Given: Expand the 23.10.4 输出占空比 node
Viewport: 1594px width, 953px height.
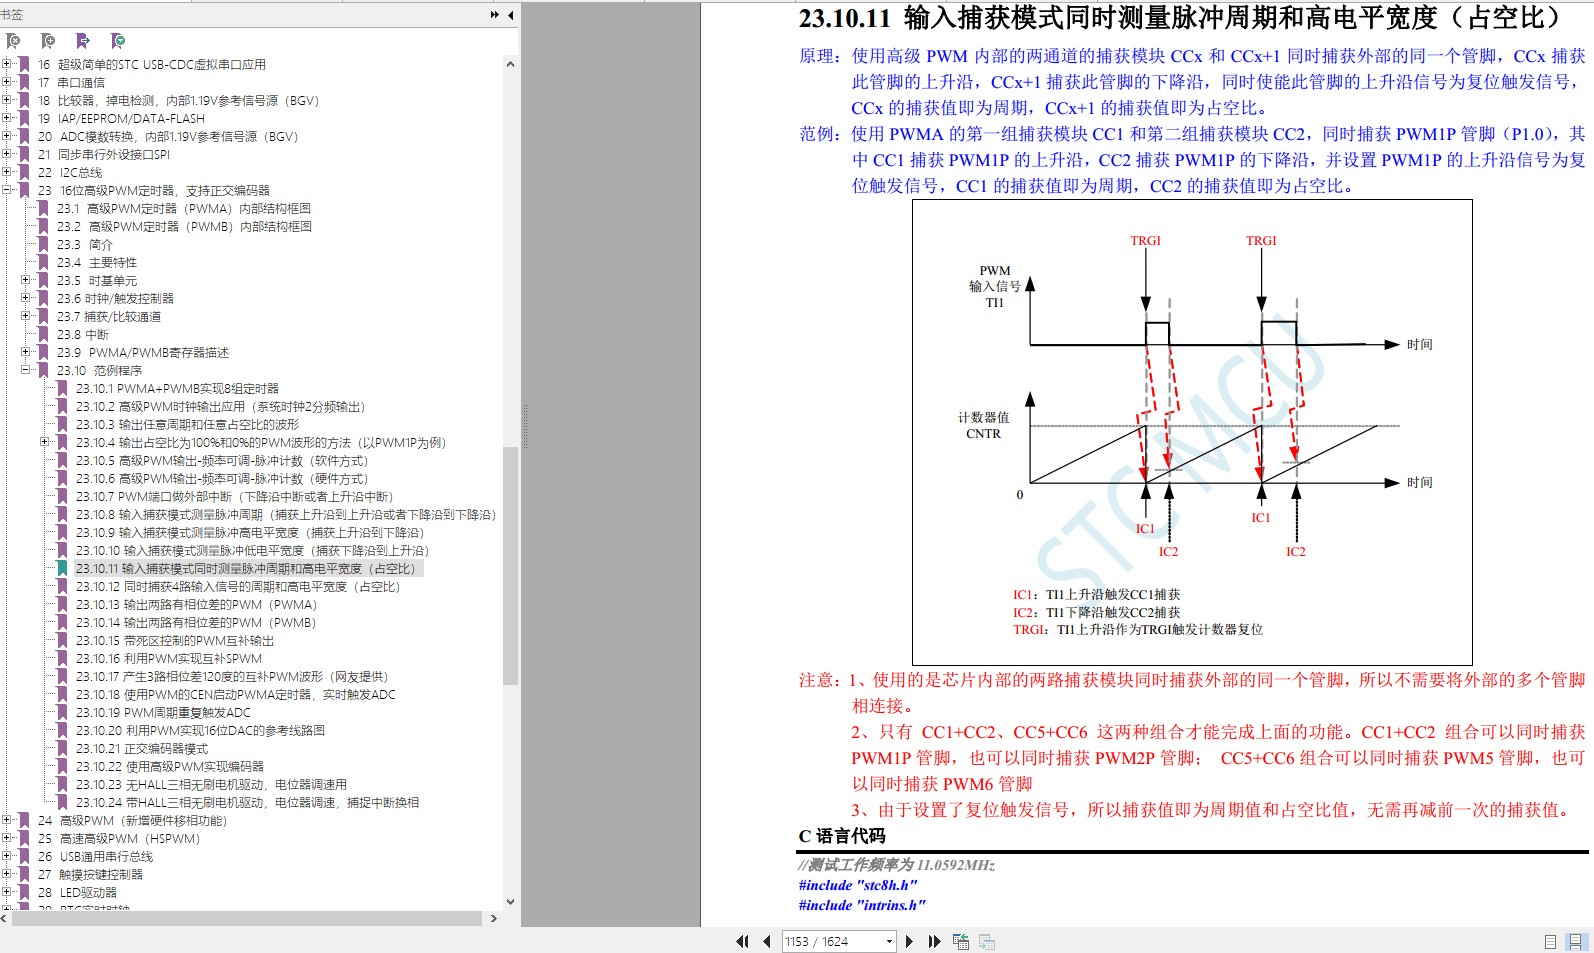Looking at the screenshot, I should coord(45,442).
